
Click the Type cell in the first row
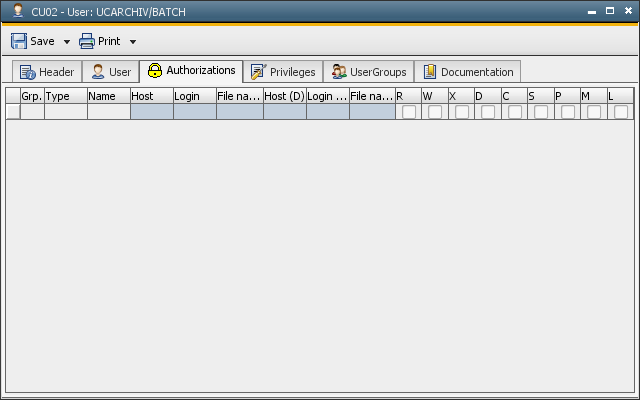[x=66, y=112]
